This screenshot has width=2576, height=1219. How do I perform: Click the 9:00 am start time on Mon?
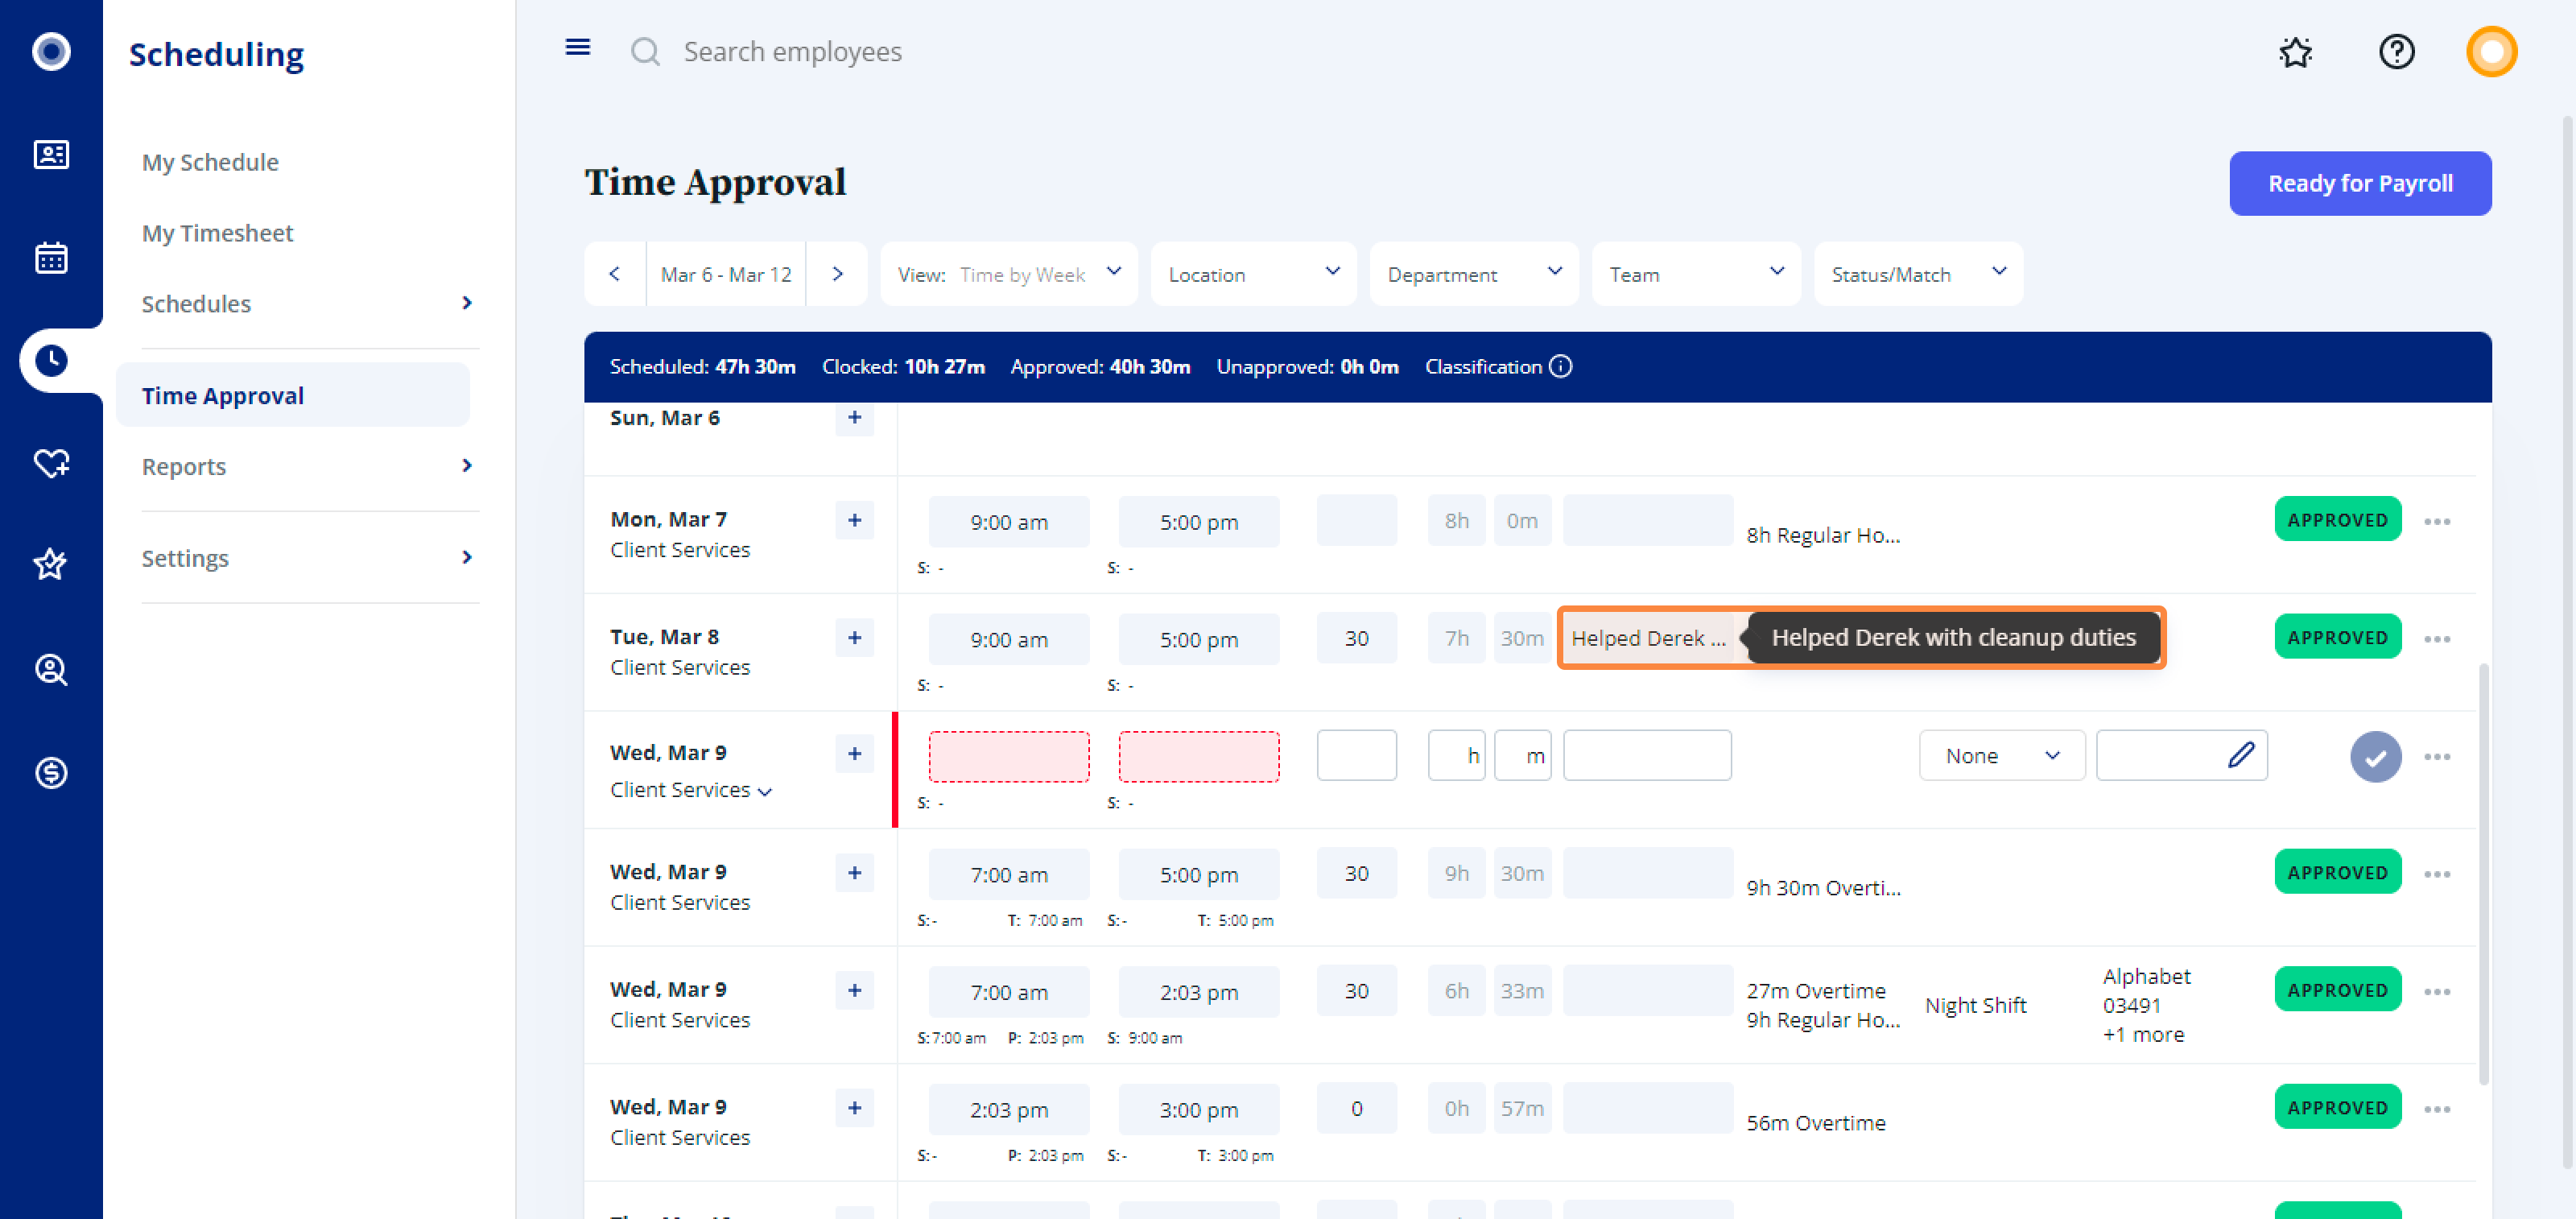1009,522
